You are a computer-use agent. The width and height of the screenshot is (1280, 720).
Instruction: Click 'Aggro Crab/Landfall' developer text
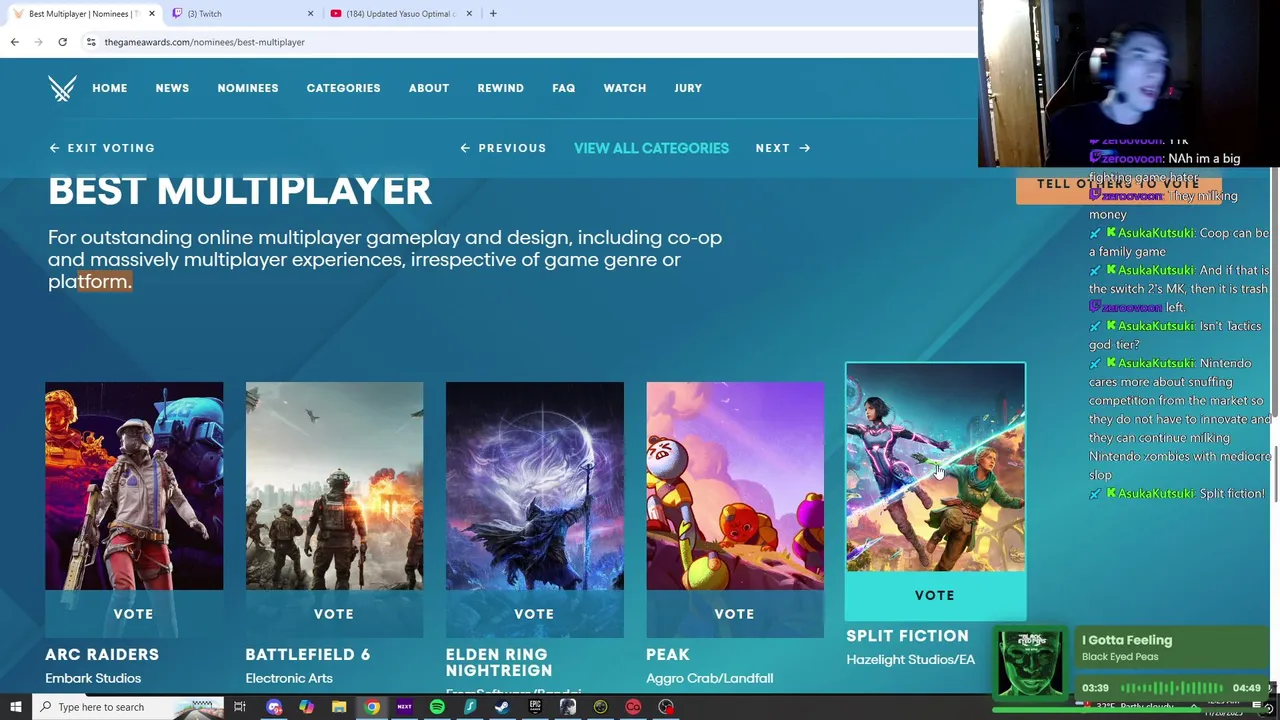(710, 678)
